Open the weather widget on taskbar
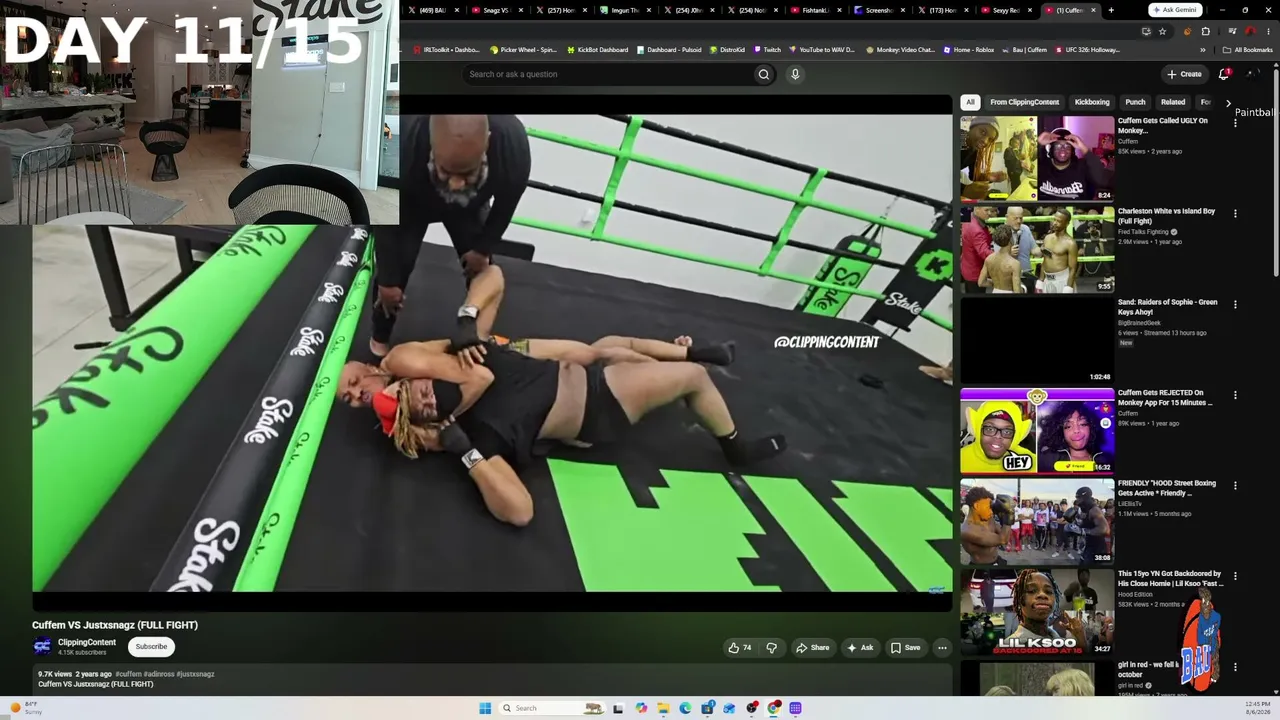 [x=26, y=708]
